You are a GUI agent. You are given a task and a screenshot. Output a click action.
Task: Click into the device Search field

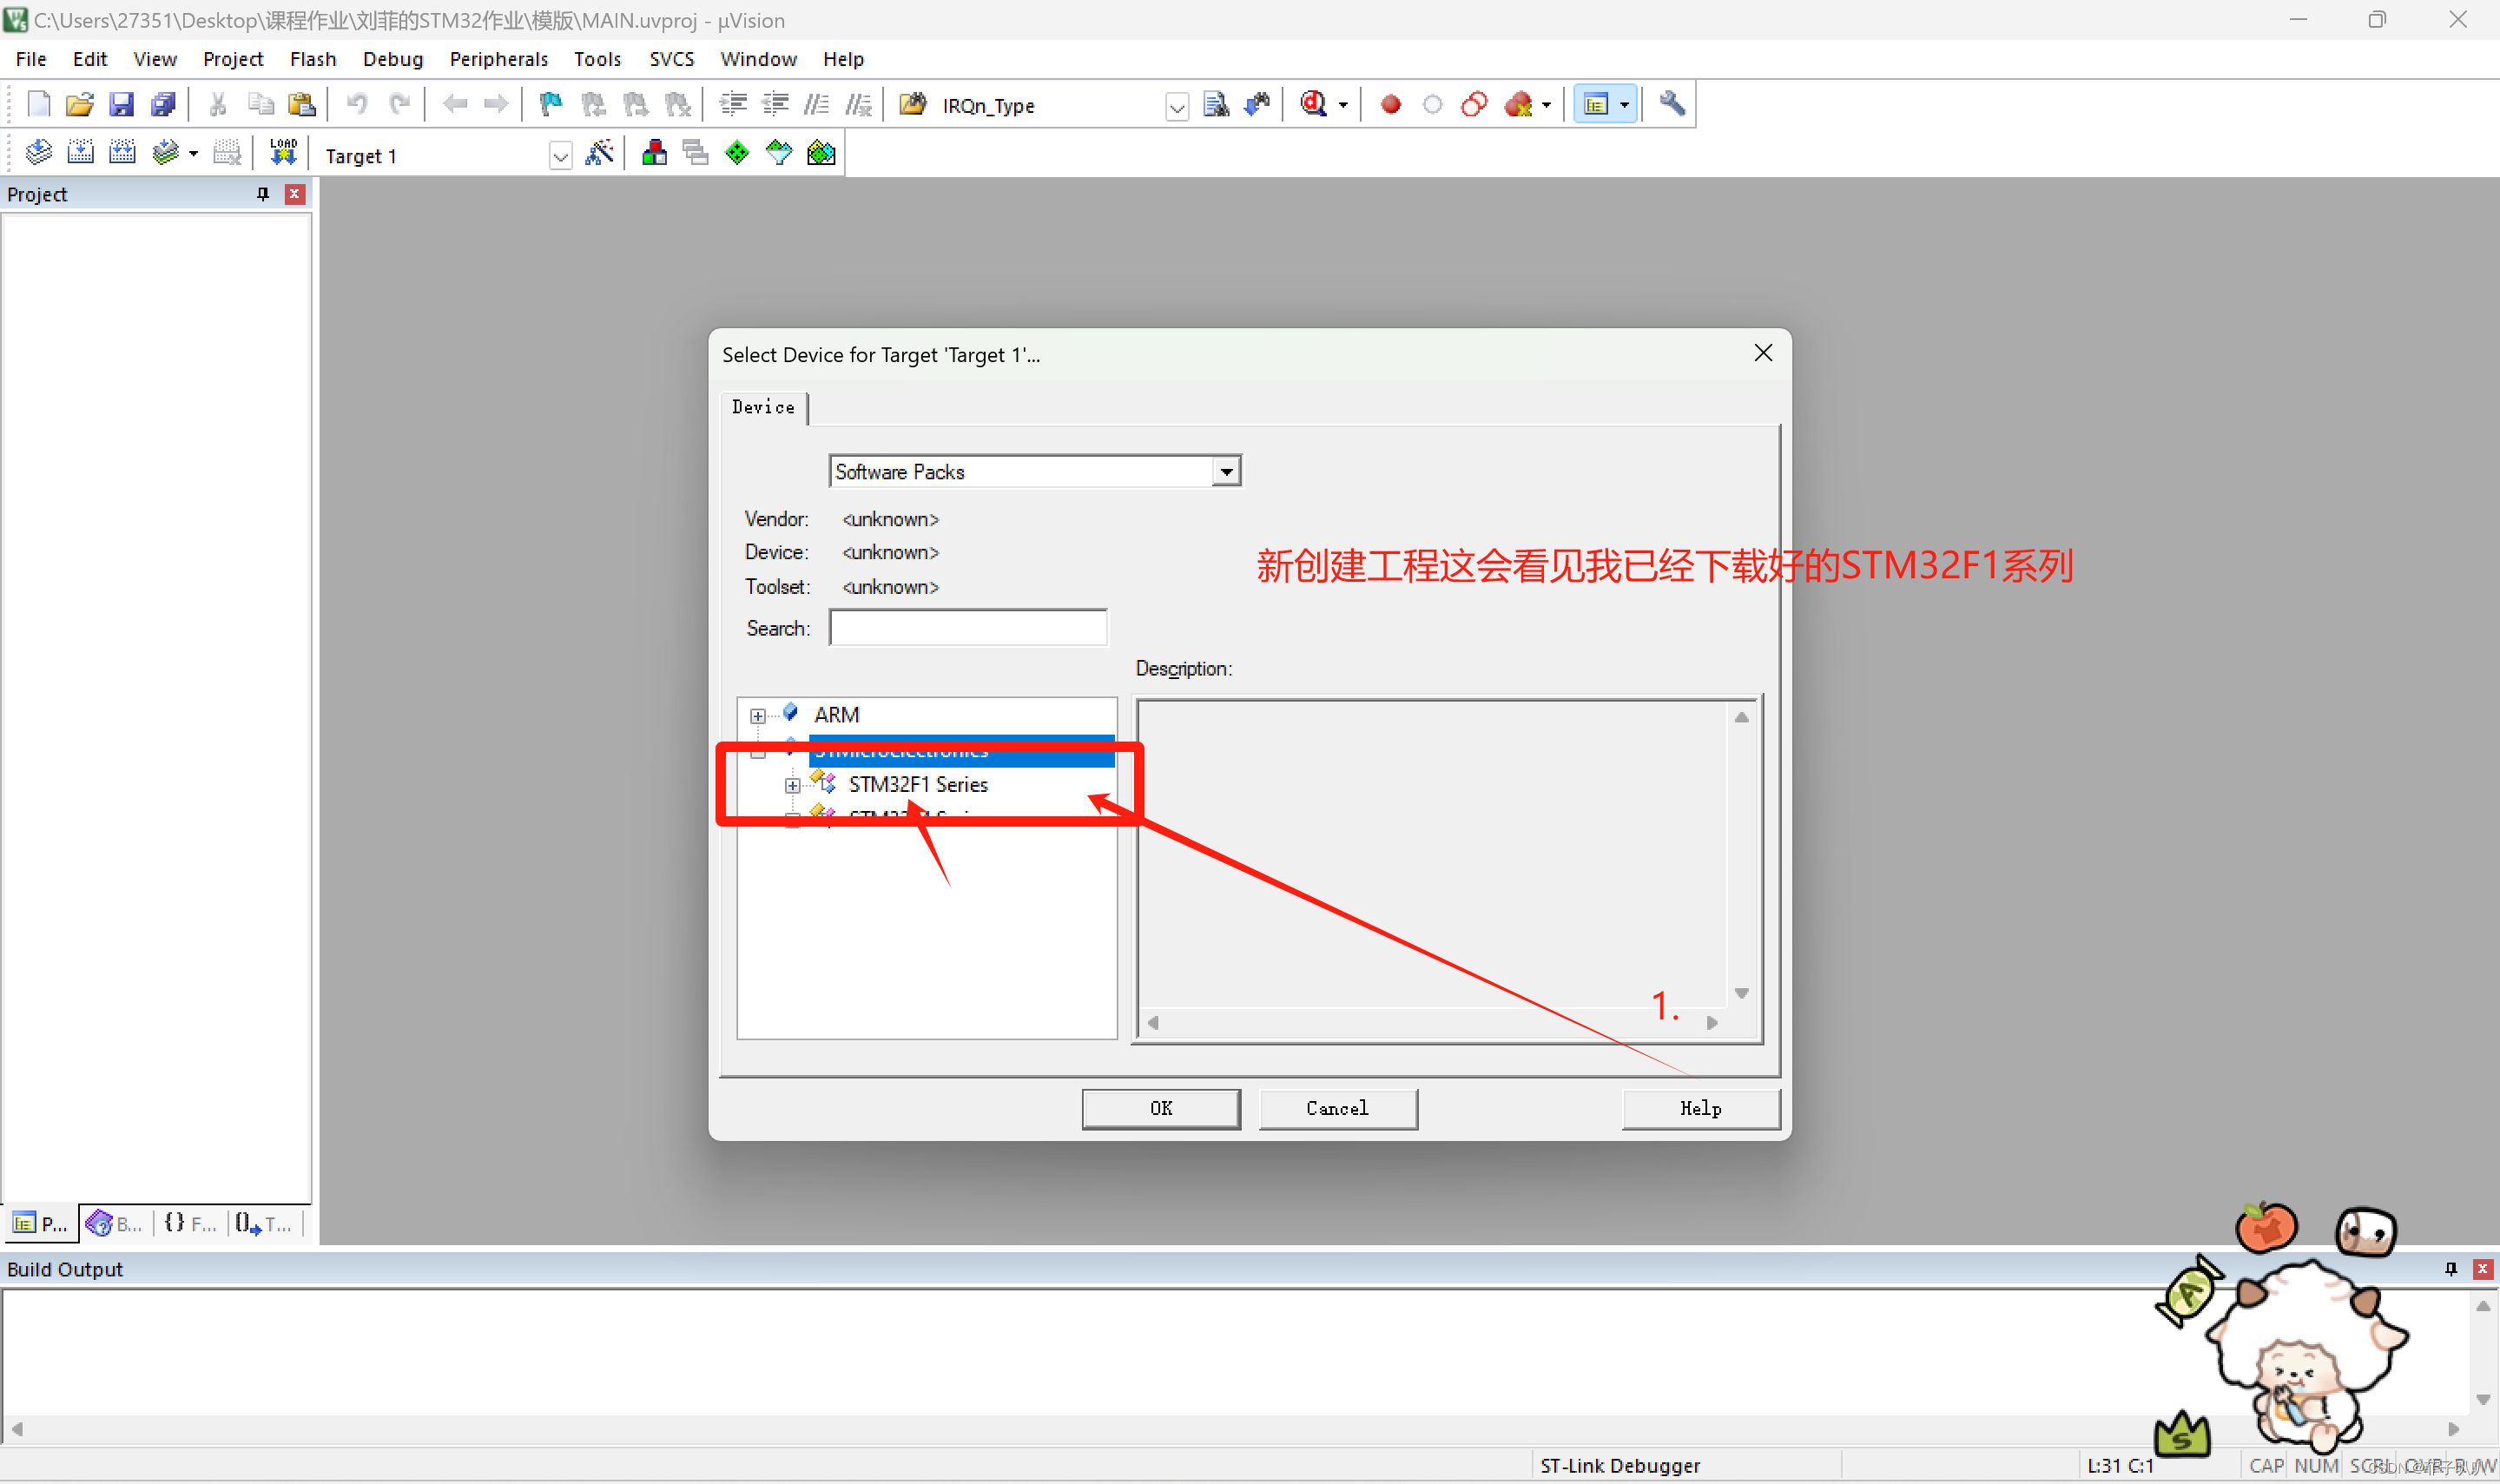(x=967, y=628)
